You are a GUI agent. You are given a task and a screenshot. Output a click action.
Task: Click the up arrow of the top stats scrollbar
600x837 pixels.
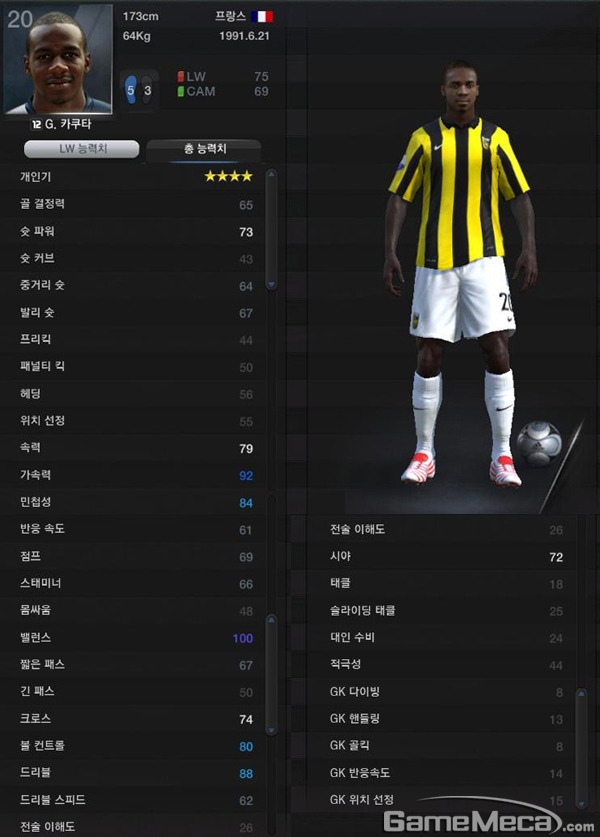[x=271, y=174]
